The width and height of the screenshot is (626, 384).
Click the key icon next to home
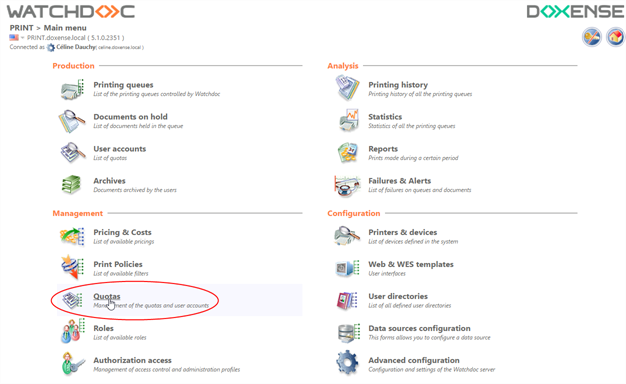(592, 38)
